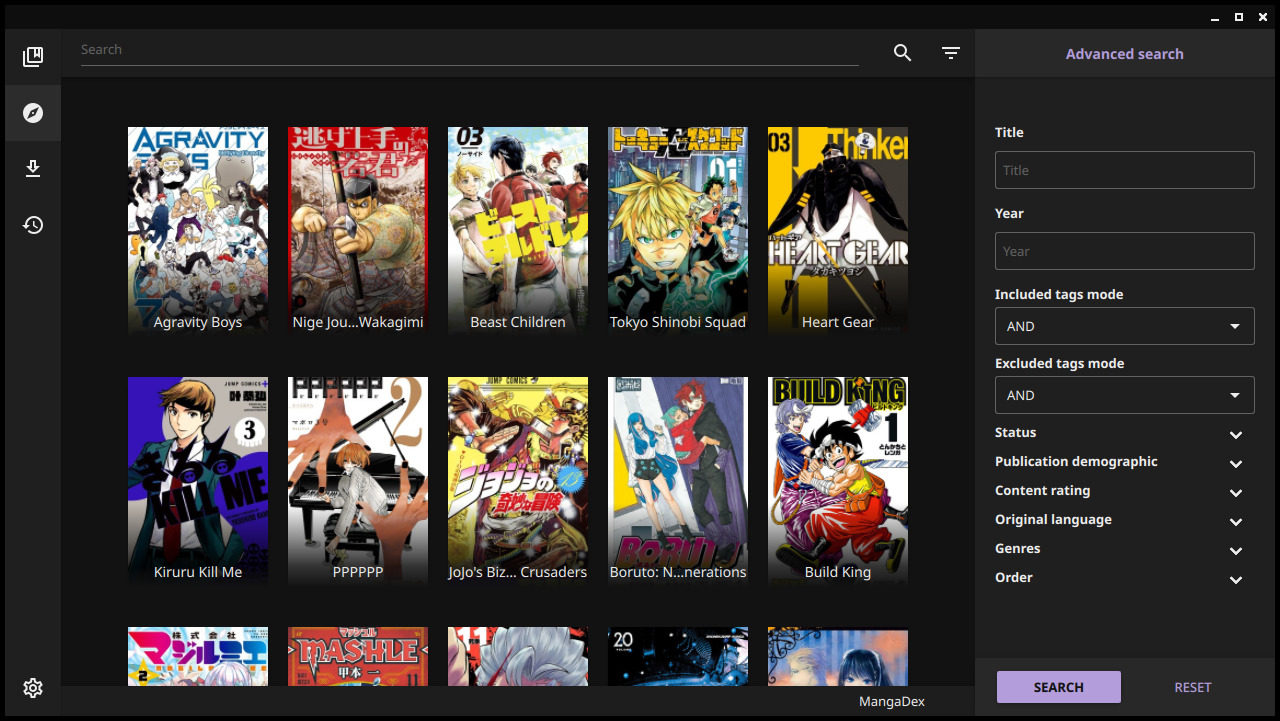Open Nige Jou...Wakagimi manga cover
This screenshot has width=1280, height=721.
click(x=358, y=230)
